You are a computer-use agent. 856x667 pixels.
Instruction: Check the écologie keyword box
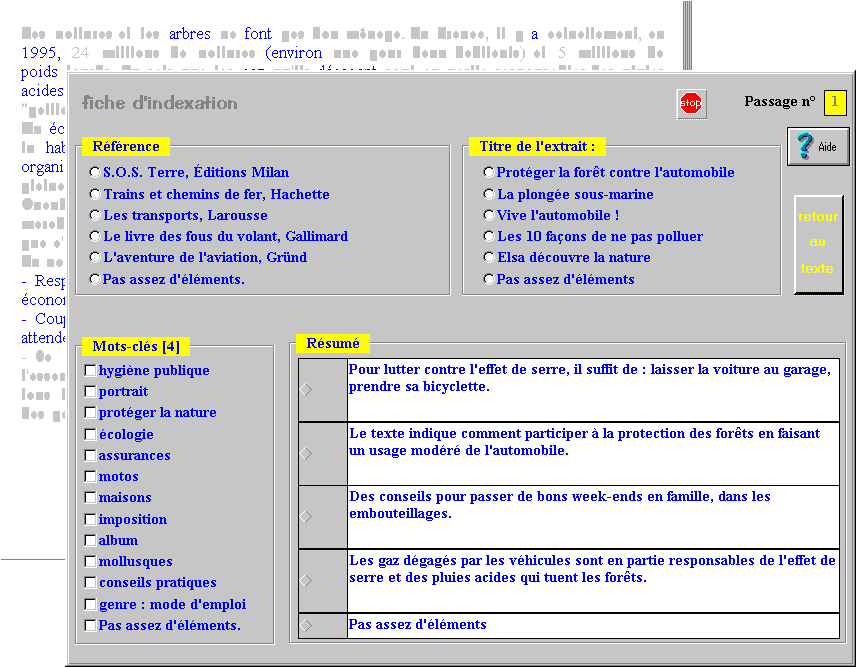pyautogui.click(x=91, y=435)
